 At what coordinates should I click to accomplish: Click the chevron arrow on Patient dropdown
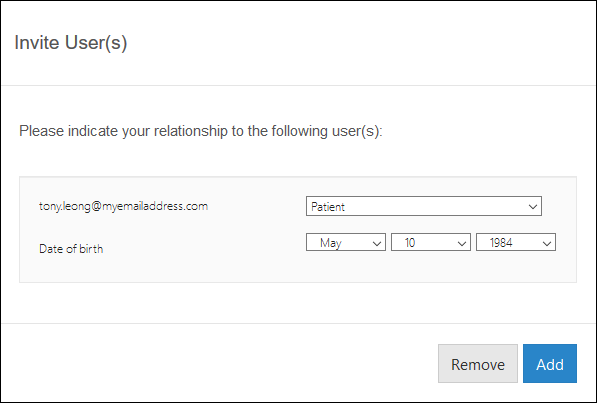[533, 207]
